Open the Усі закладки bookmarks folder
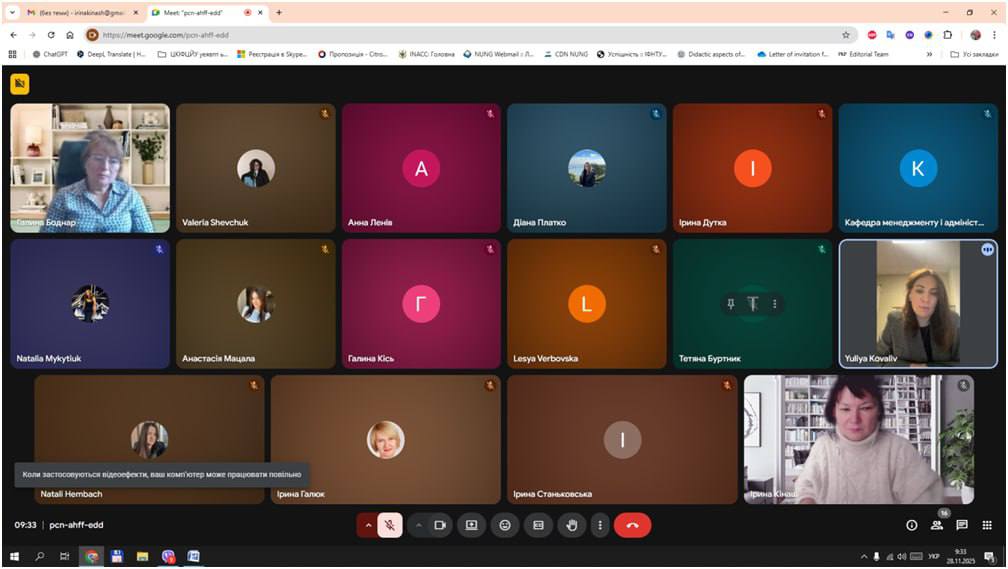1008x569 pixels. [x=974, y=54]
